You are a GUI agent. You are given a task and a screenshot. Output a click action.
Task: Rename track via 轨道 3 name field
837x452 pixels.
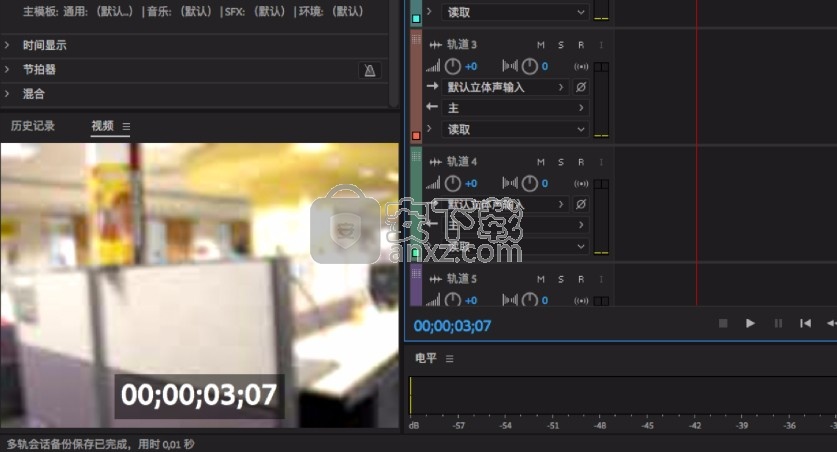pos(462,45)
